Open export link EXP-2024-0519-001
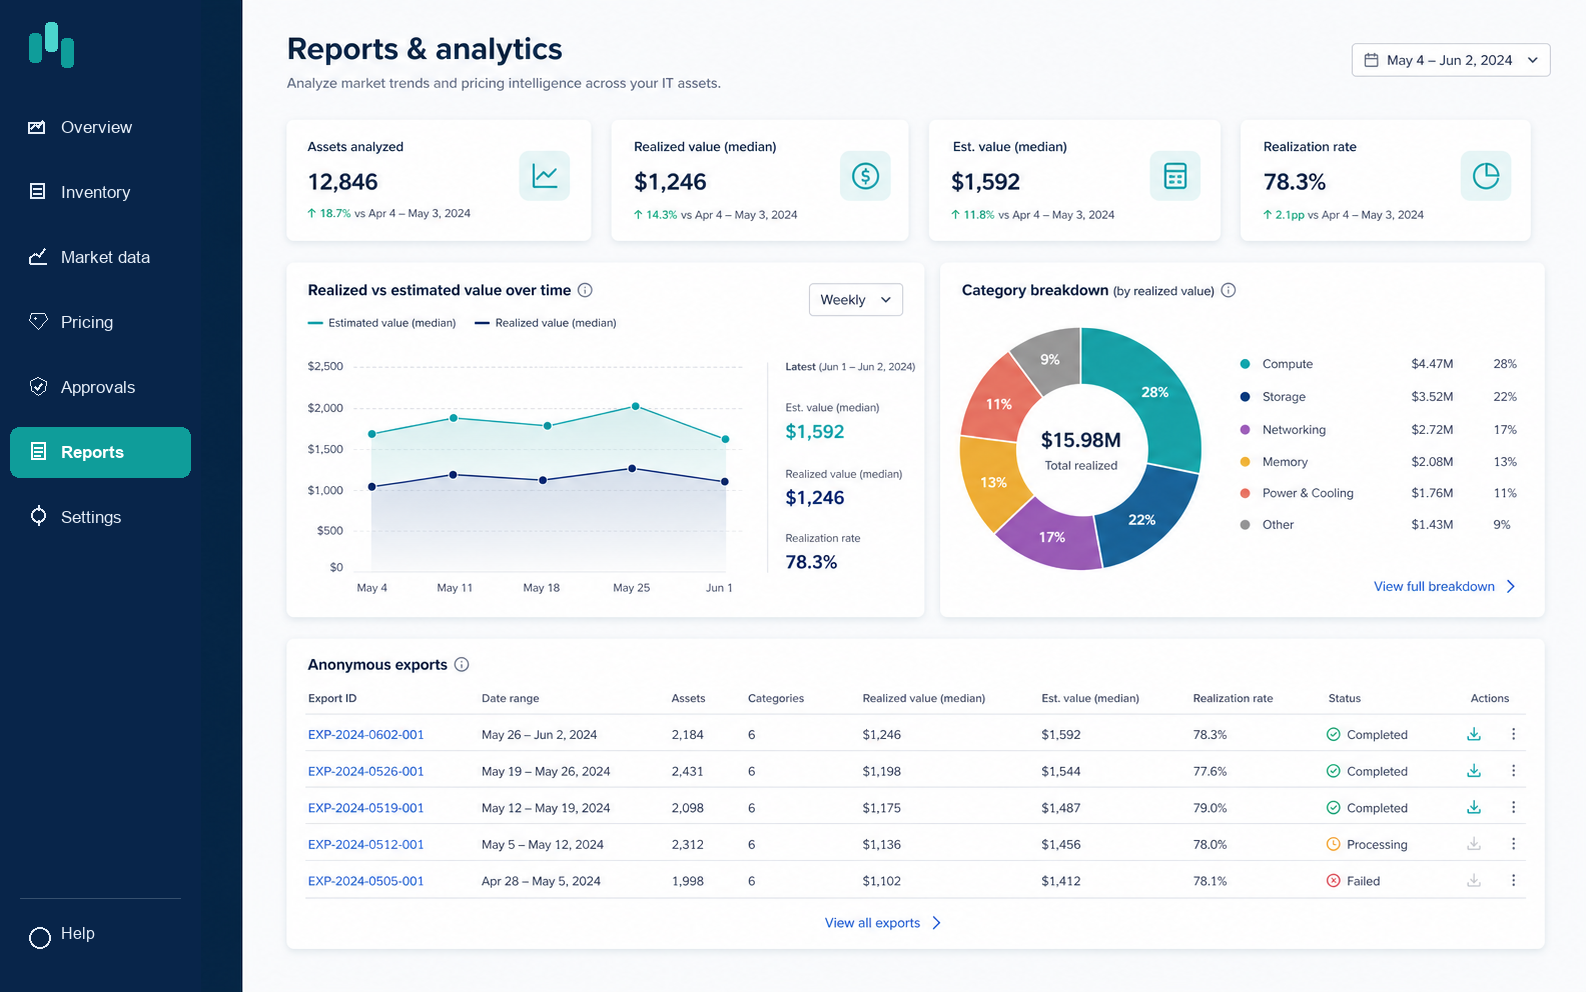This screenshot has width=1586, height=992. click(x=366, y=807)
